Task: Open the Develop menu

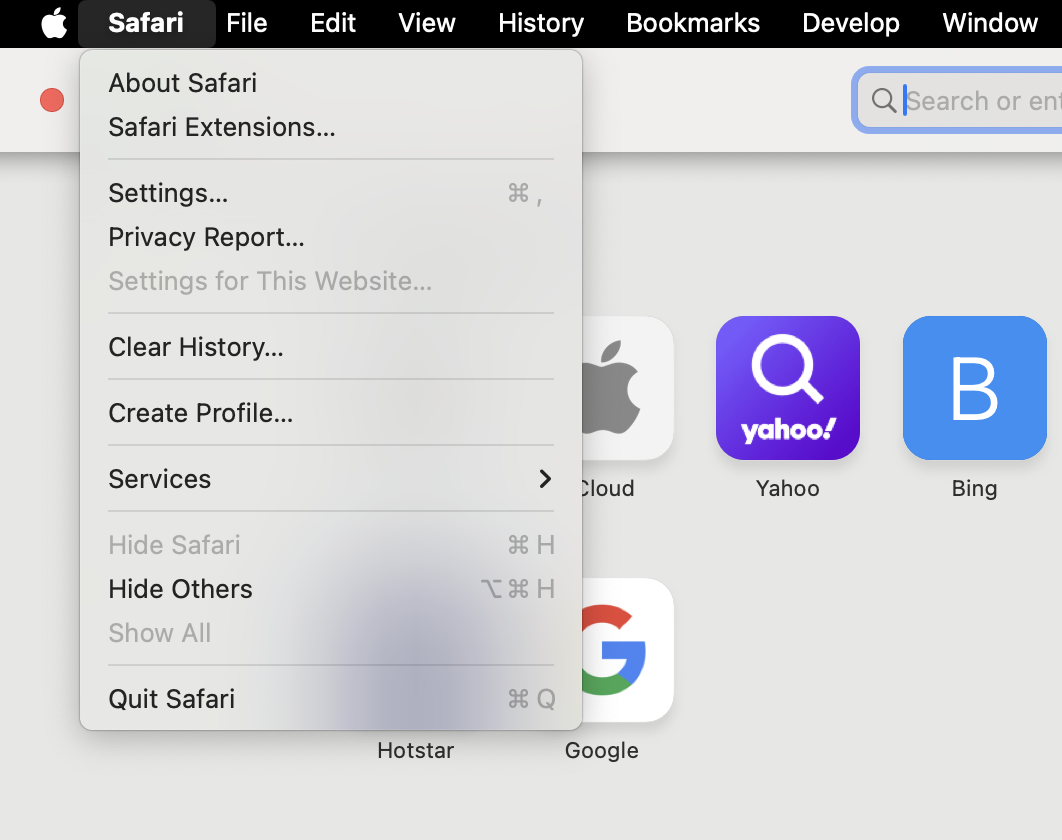Action: (x=851, y=23)
